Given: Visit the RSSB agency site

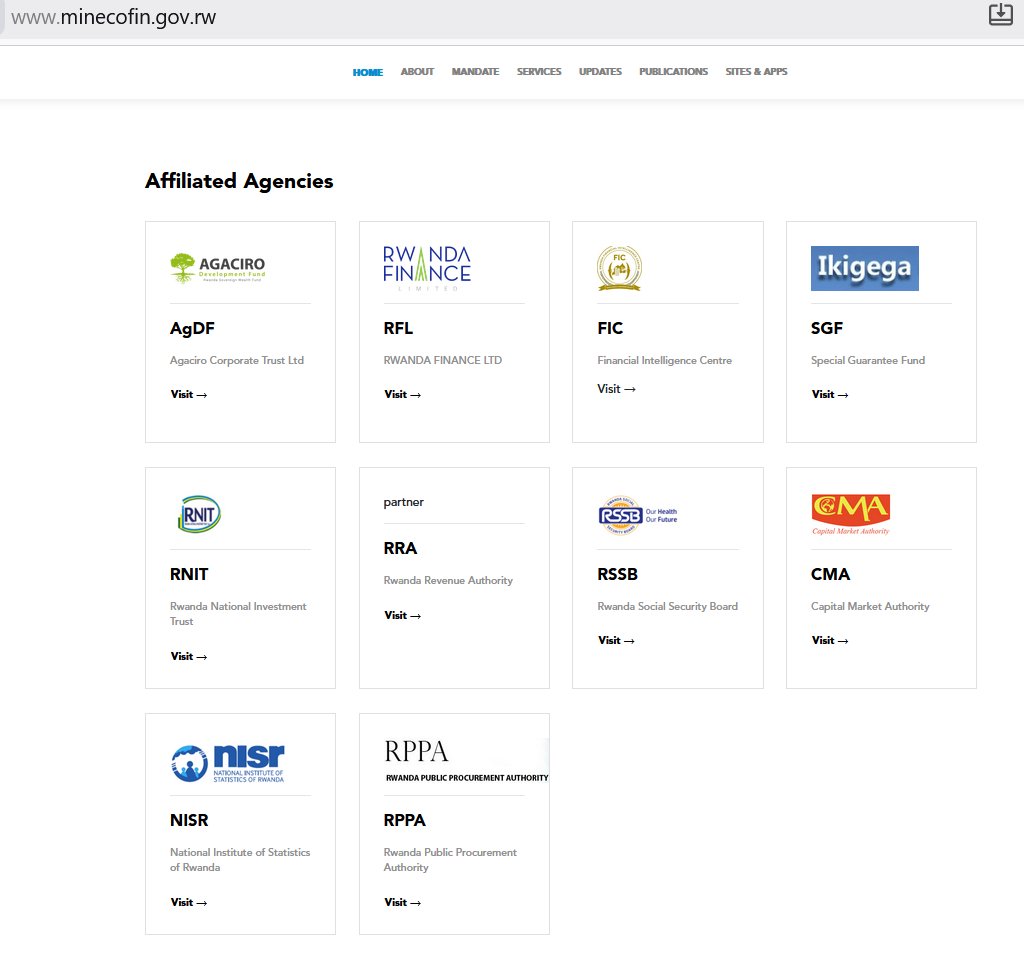Looking at the screenshot, I should 616,641.
